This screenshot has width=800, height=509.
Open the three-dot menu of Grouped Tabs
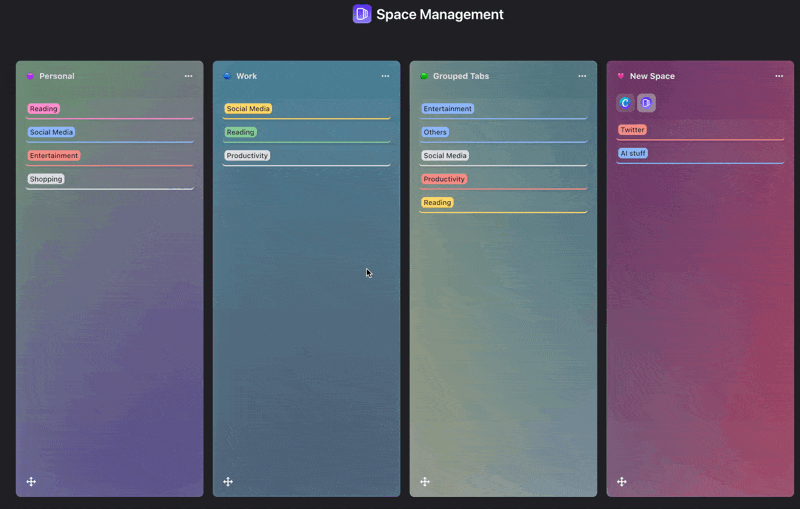point(582,76)
